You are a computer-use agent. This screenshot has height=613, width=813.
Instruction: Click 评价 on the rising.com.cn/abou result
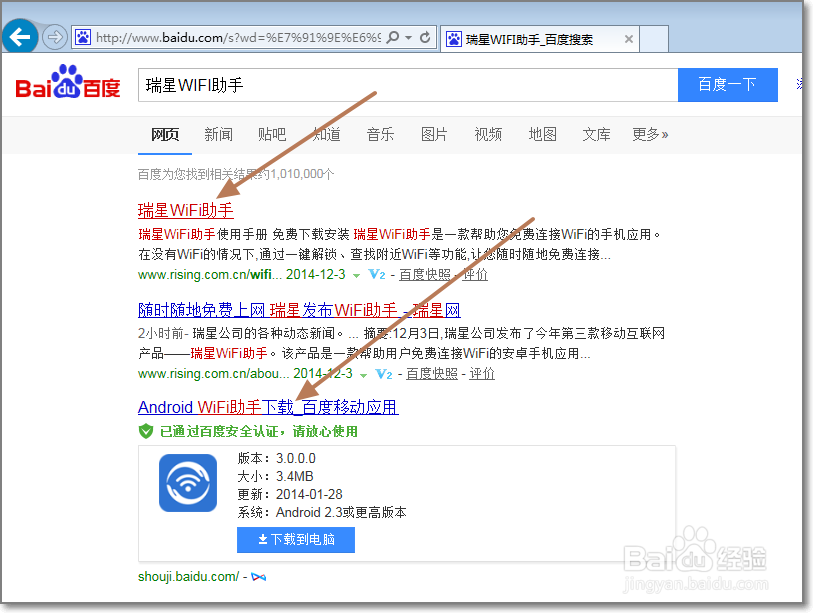[482, 373]
